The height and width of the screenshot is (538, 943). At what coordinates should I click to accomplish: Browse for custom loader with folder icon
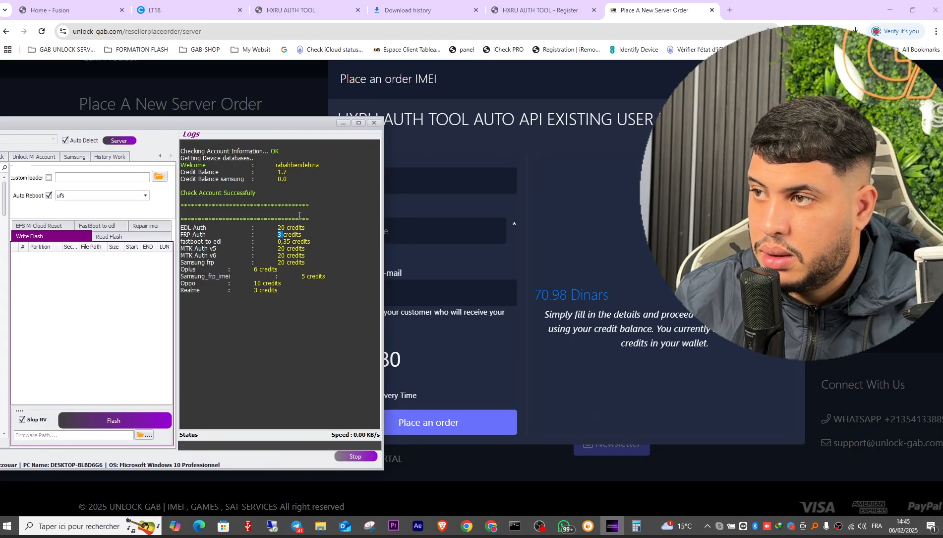pyautogui.click(x=159, y=177)
